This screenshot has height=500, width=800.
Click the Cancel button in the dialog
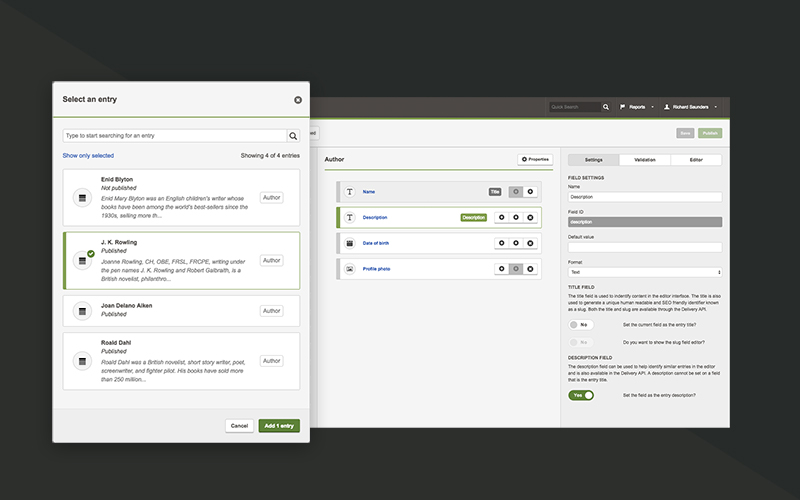239,426
